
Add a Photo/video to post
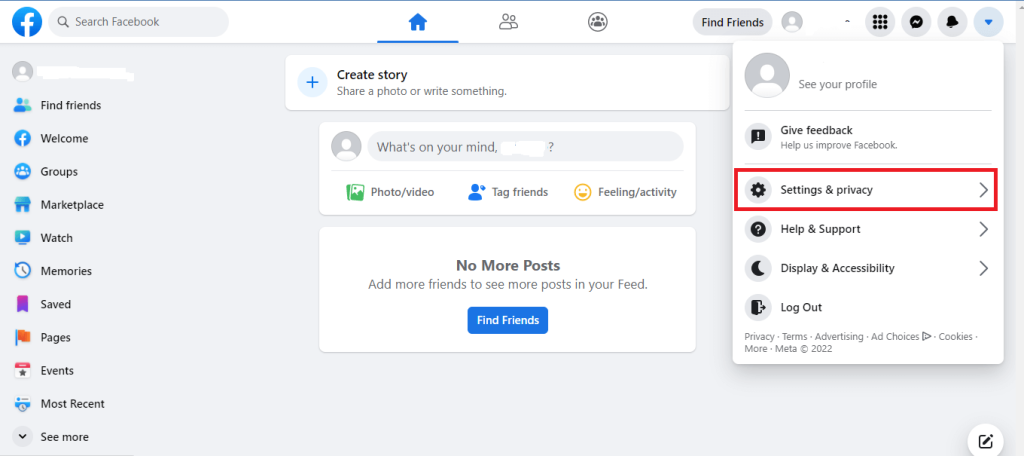(x=390, y=192)
